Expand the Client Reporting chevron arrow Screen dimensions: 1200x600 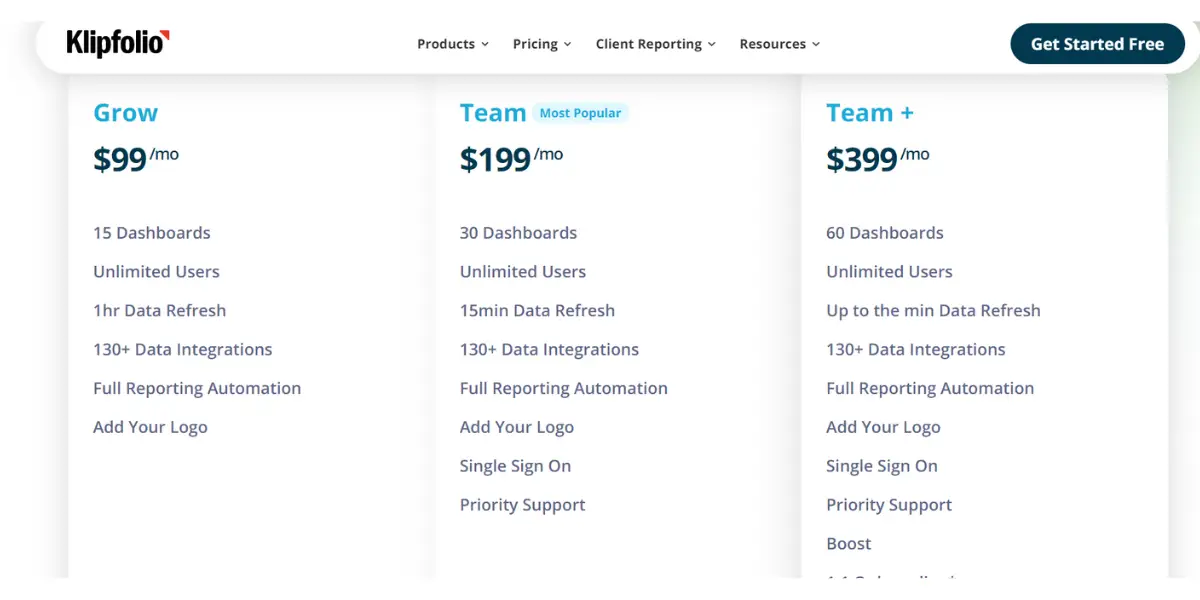tap(712, 44)
